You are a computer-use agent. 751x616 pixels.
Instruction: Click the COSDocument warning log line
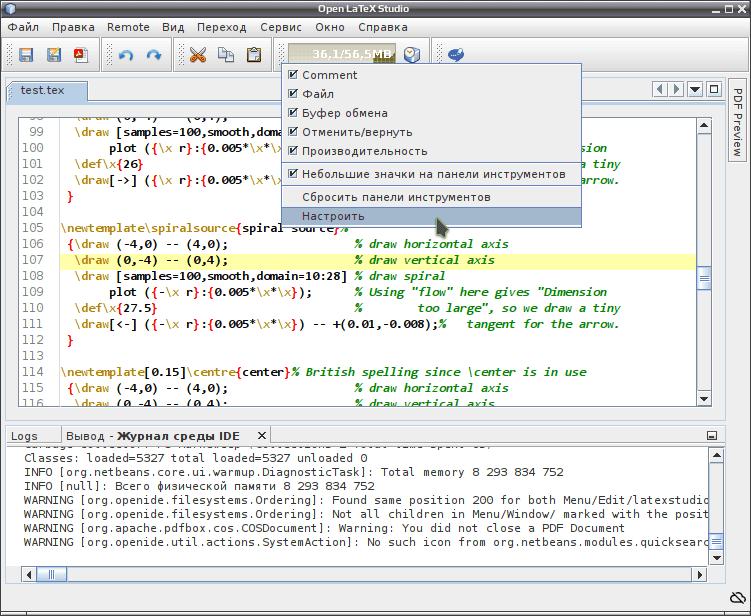(324, 528)
